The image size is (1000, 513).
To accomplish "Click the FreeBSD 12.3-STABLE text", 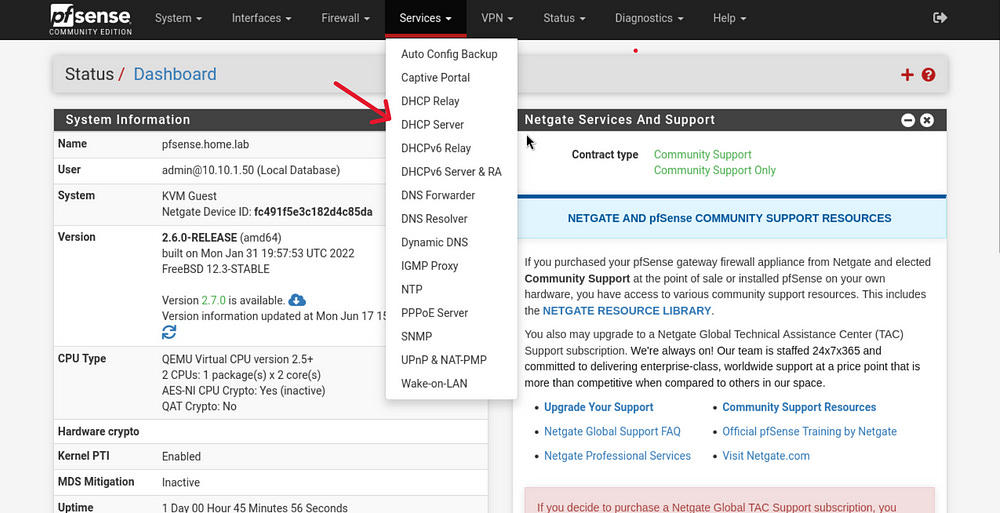I will 216,269.
